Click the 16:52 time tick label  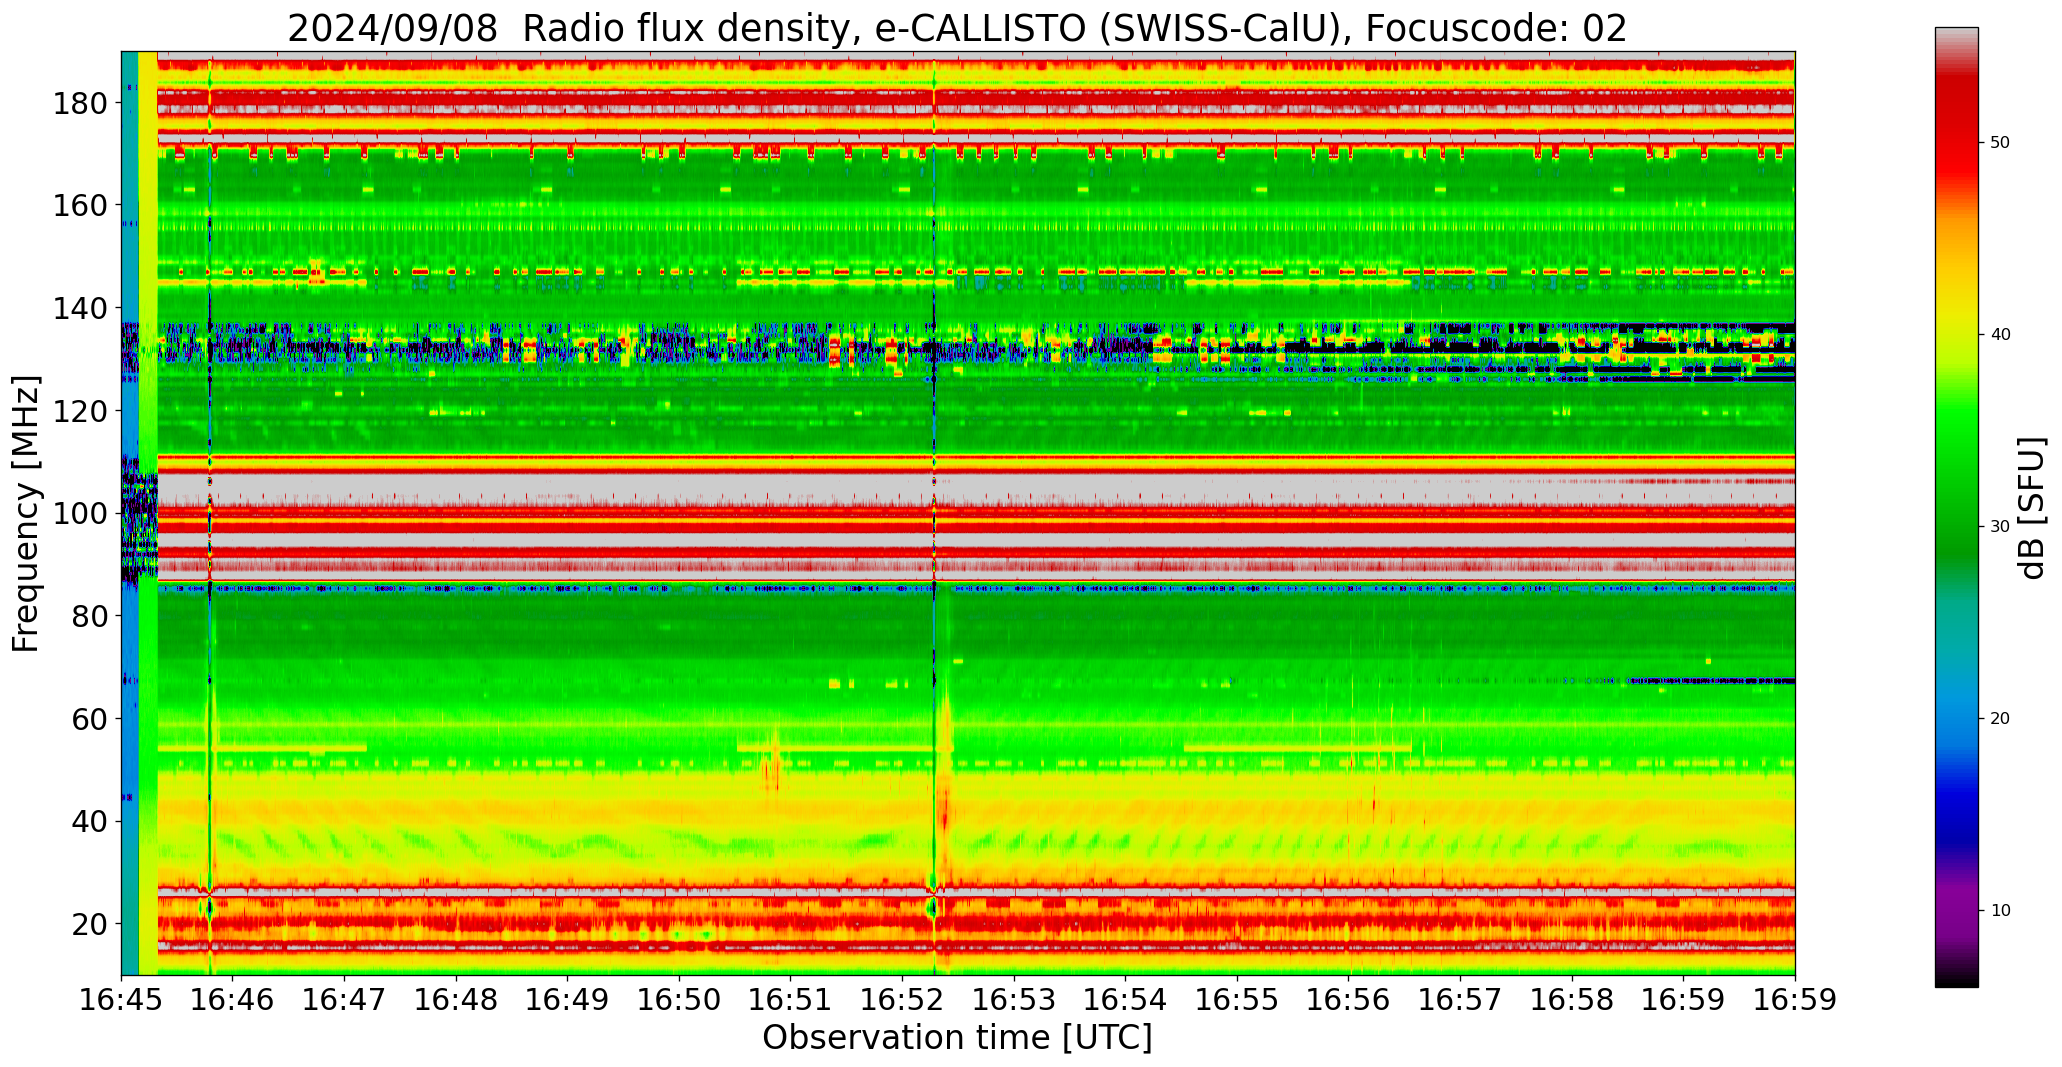coord(903,1000)
